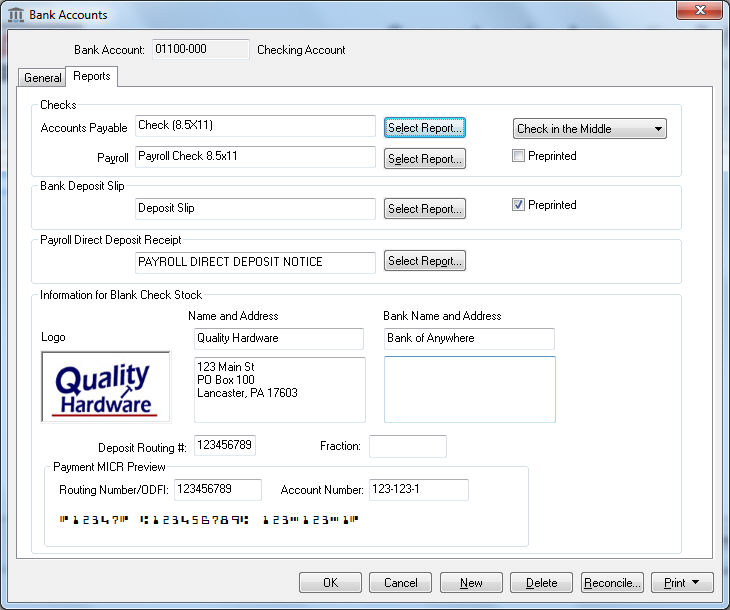Click Select Report for Bank Deposit Slip
This screenshot has width=730, height=610.
pos(424,209)
